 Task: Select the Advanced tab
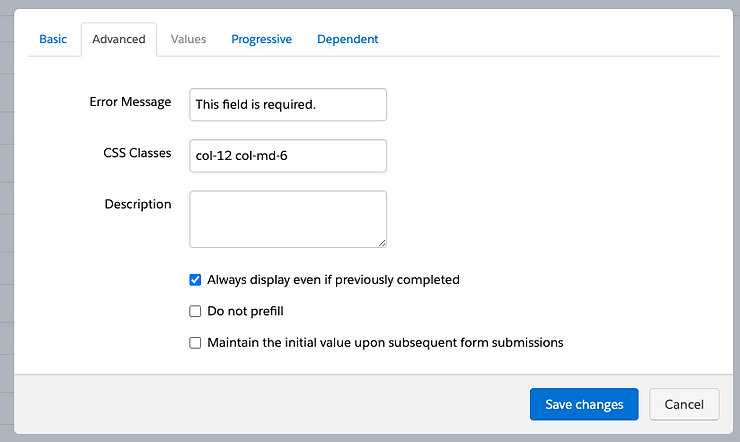(118, 39)
